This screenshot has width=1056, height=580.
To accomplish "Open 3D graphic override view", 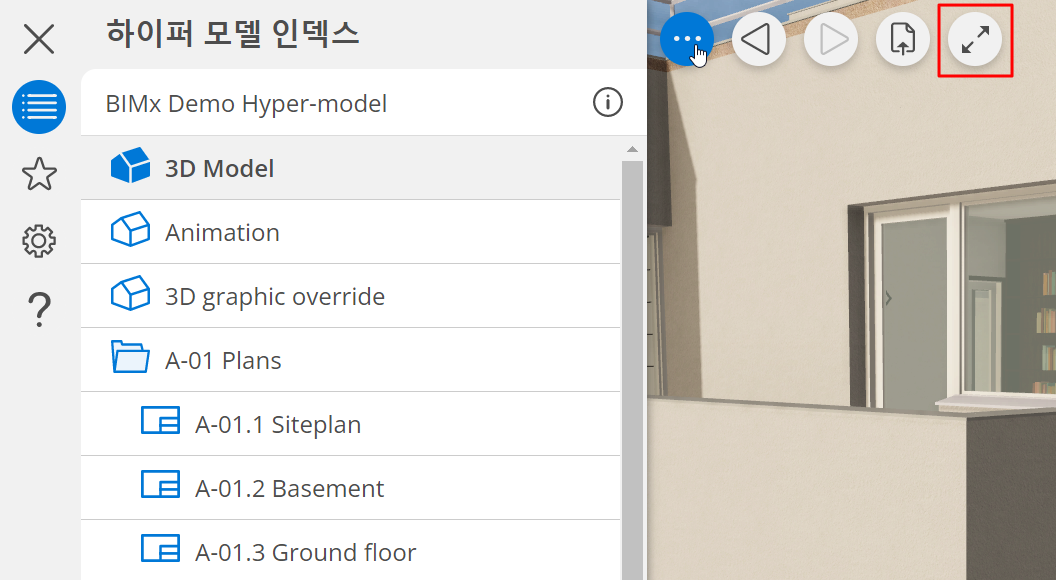I will 274,297.
